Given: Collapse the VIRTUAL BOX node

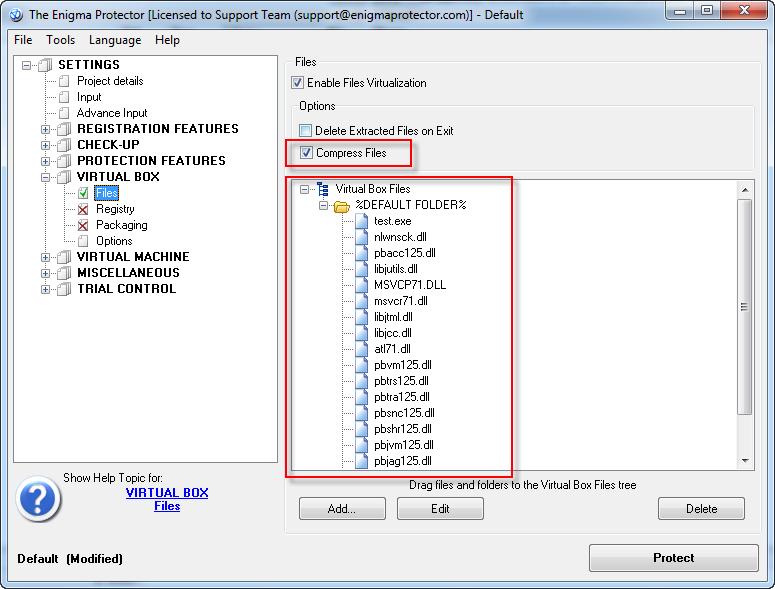Looking at the screenshot, I should [45, 177].
